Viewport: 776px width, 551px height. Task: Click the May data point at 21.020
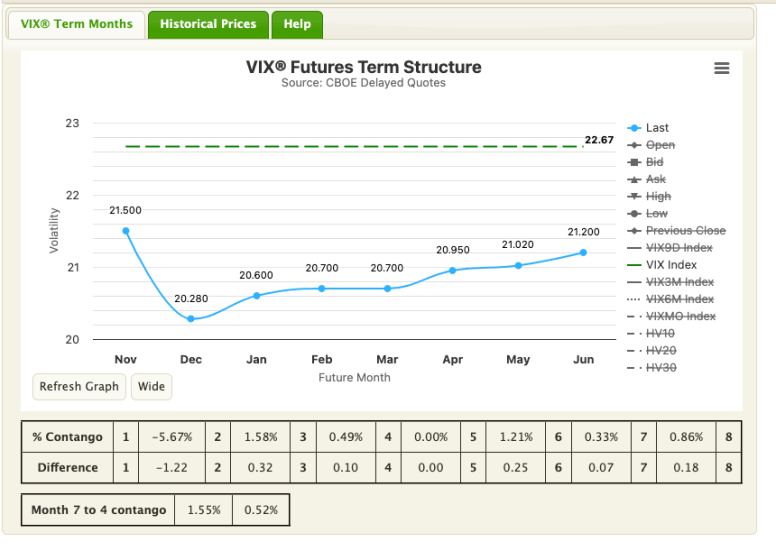(518, 265)
